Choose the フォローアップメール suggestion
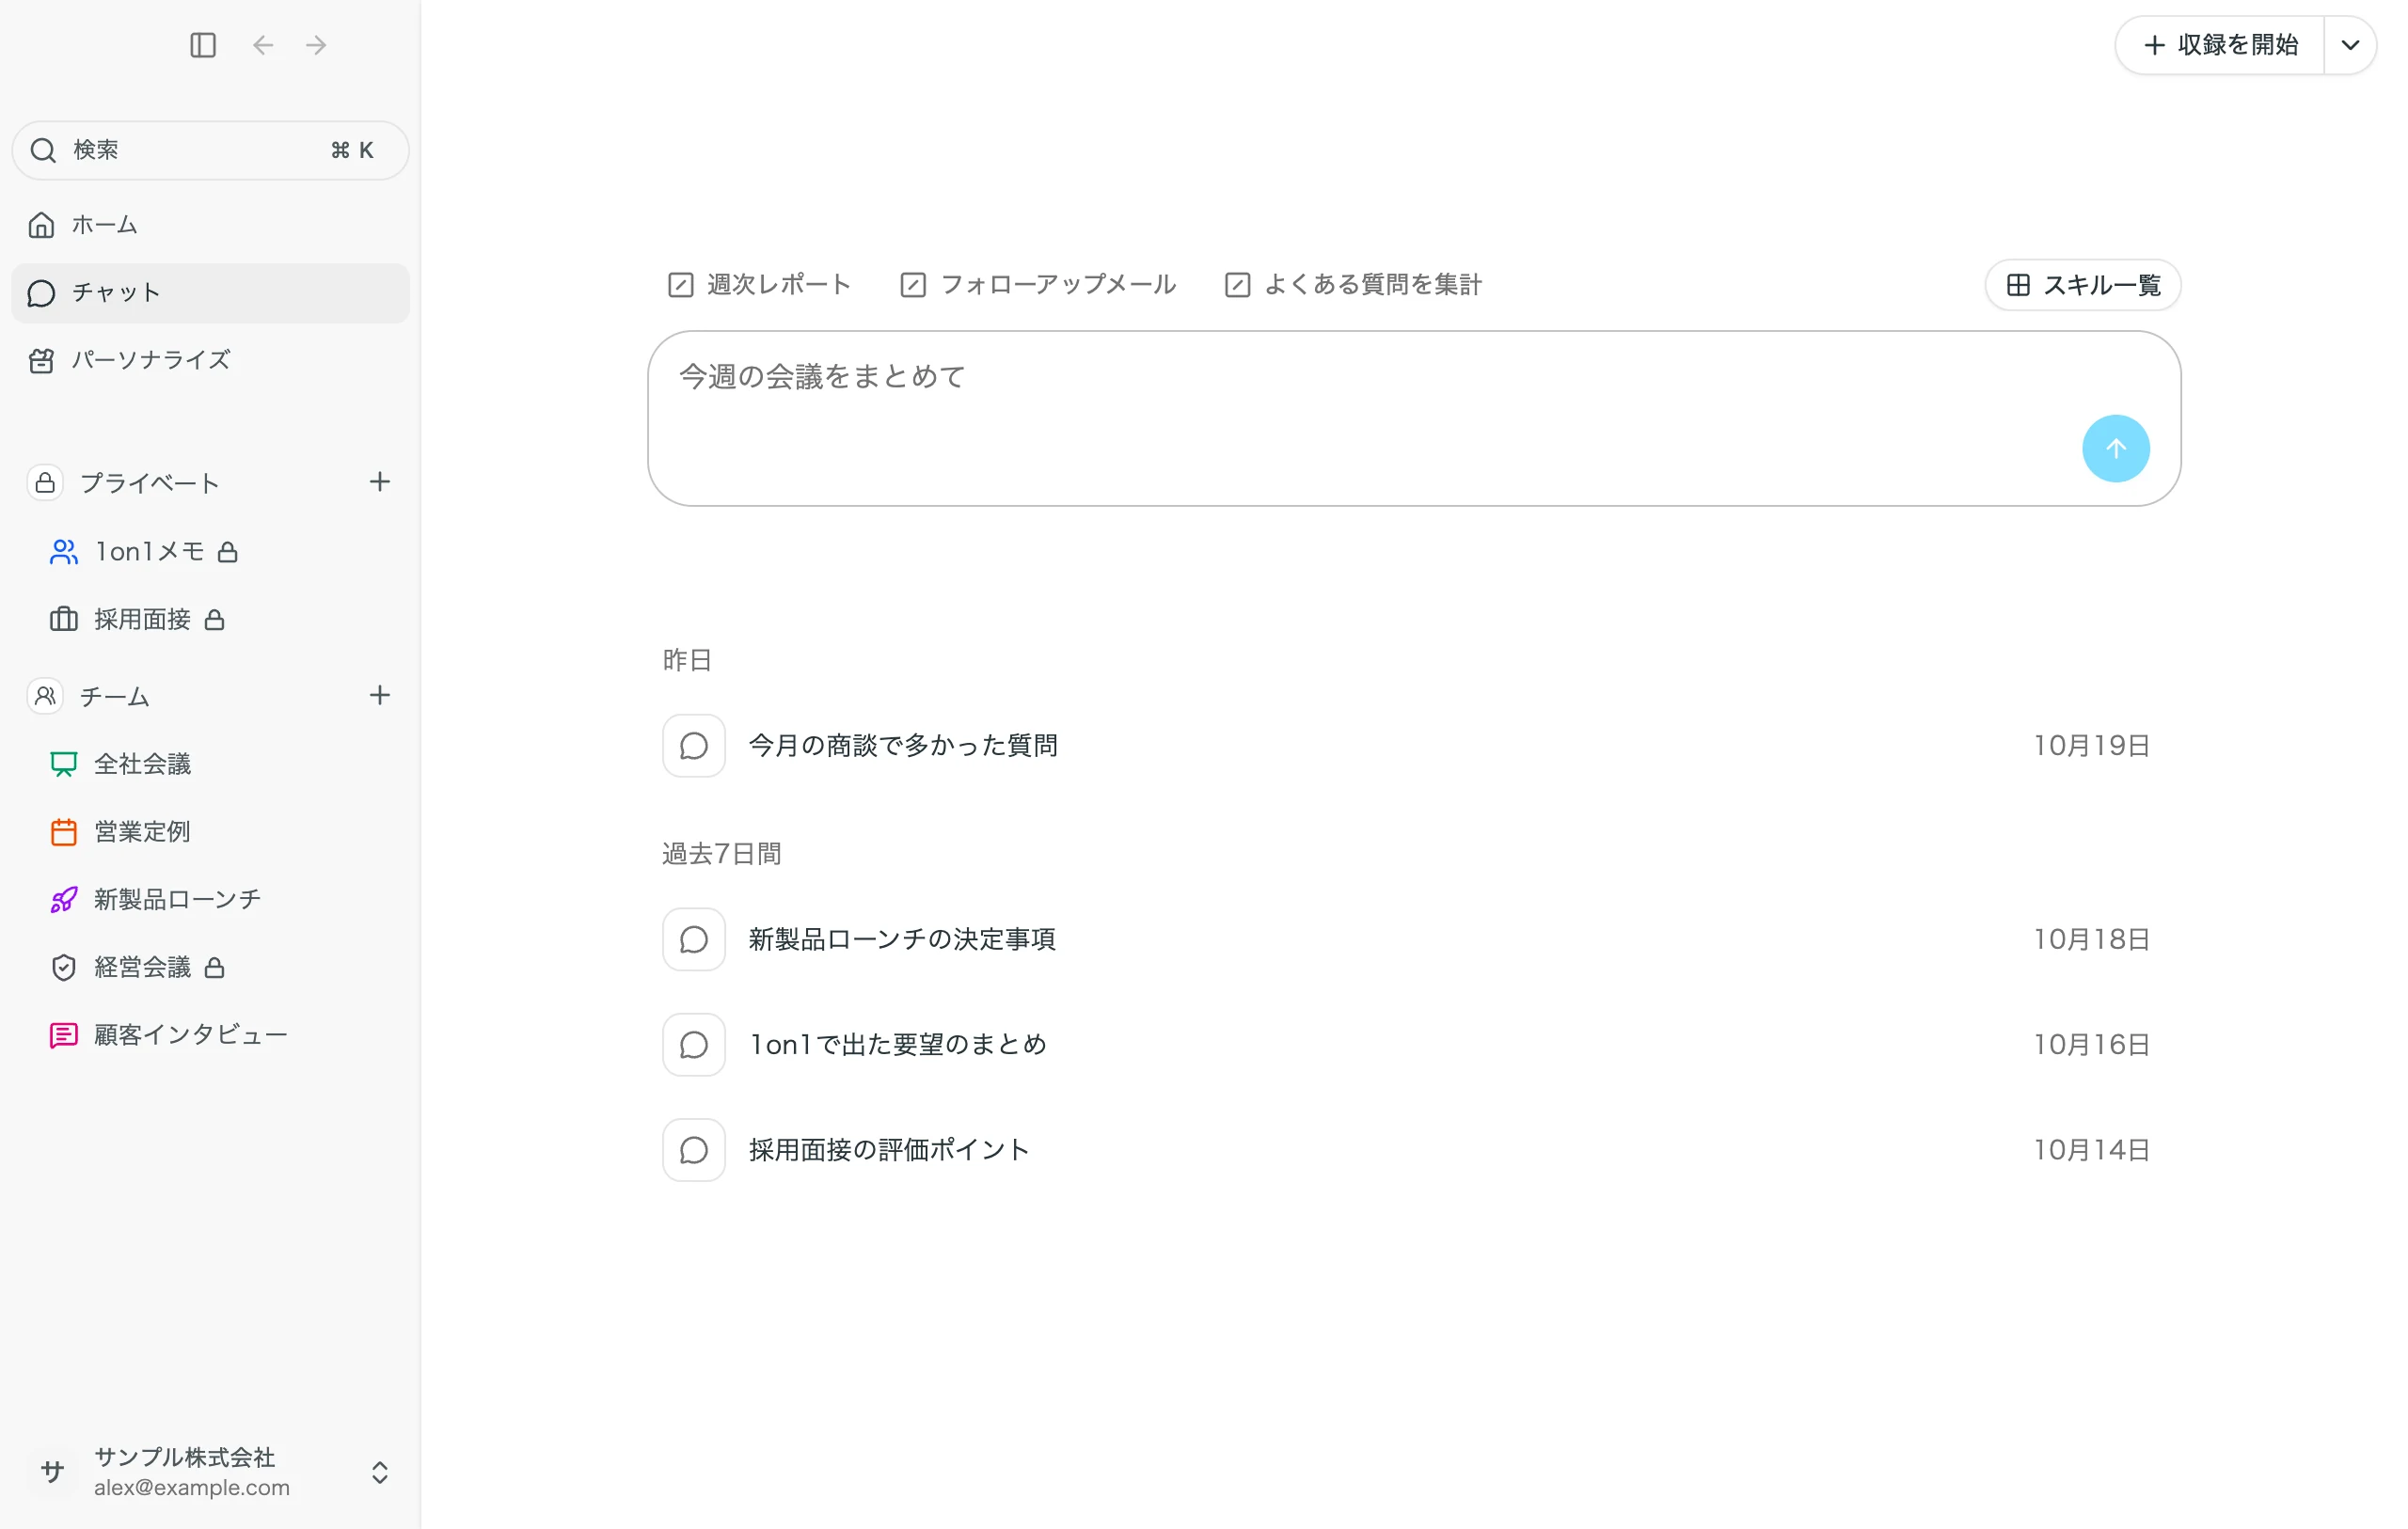 tap(1037, 285)
